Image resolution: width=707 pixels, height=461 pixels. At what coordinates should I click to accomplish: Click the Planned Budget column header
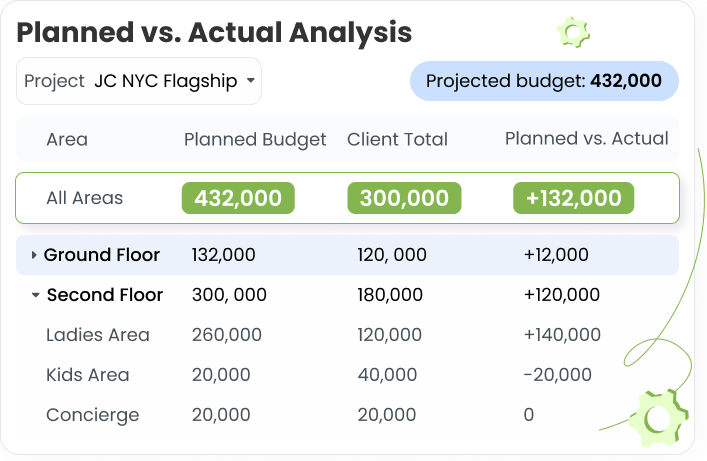pos(255,139)
